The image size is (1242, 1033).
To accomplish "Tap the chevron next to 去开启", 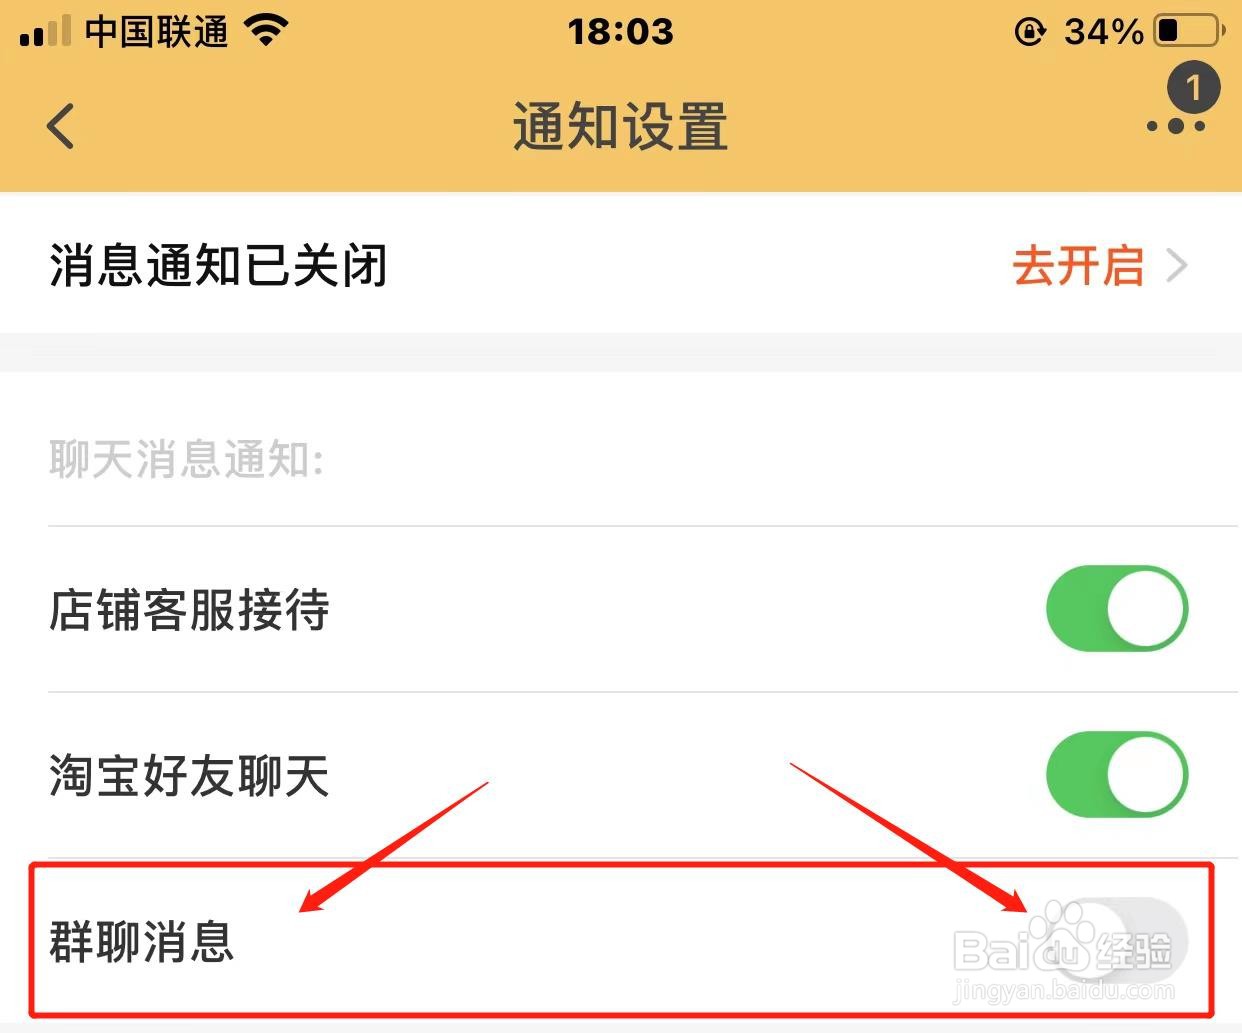I will 1177,266.
